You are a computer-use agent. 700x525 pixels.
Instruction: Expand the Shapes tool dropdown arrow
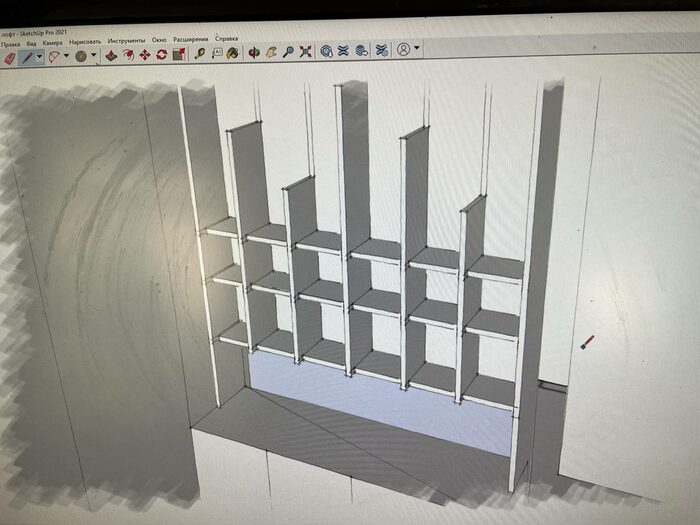pyautogui.click(x=93, y=56)
